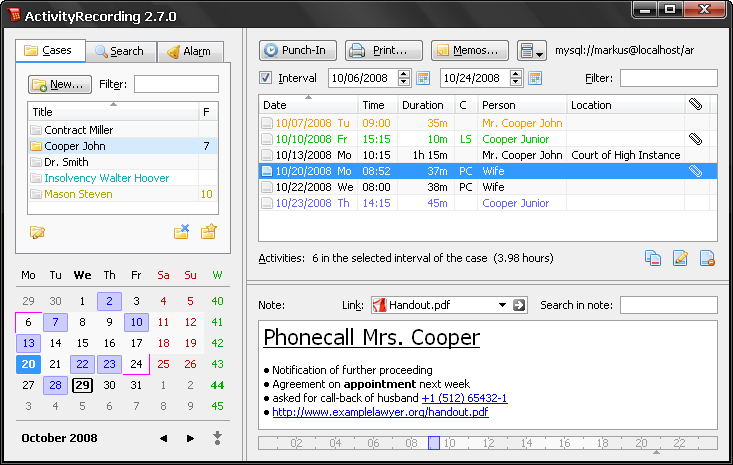Toggle the Interval checkbox
The width and height of the screenshot is (733, 465).
click(266, 78)
